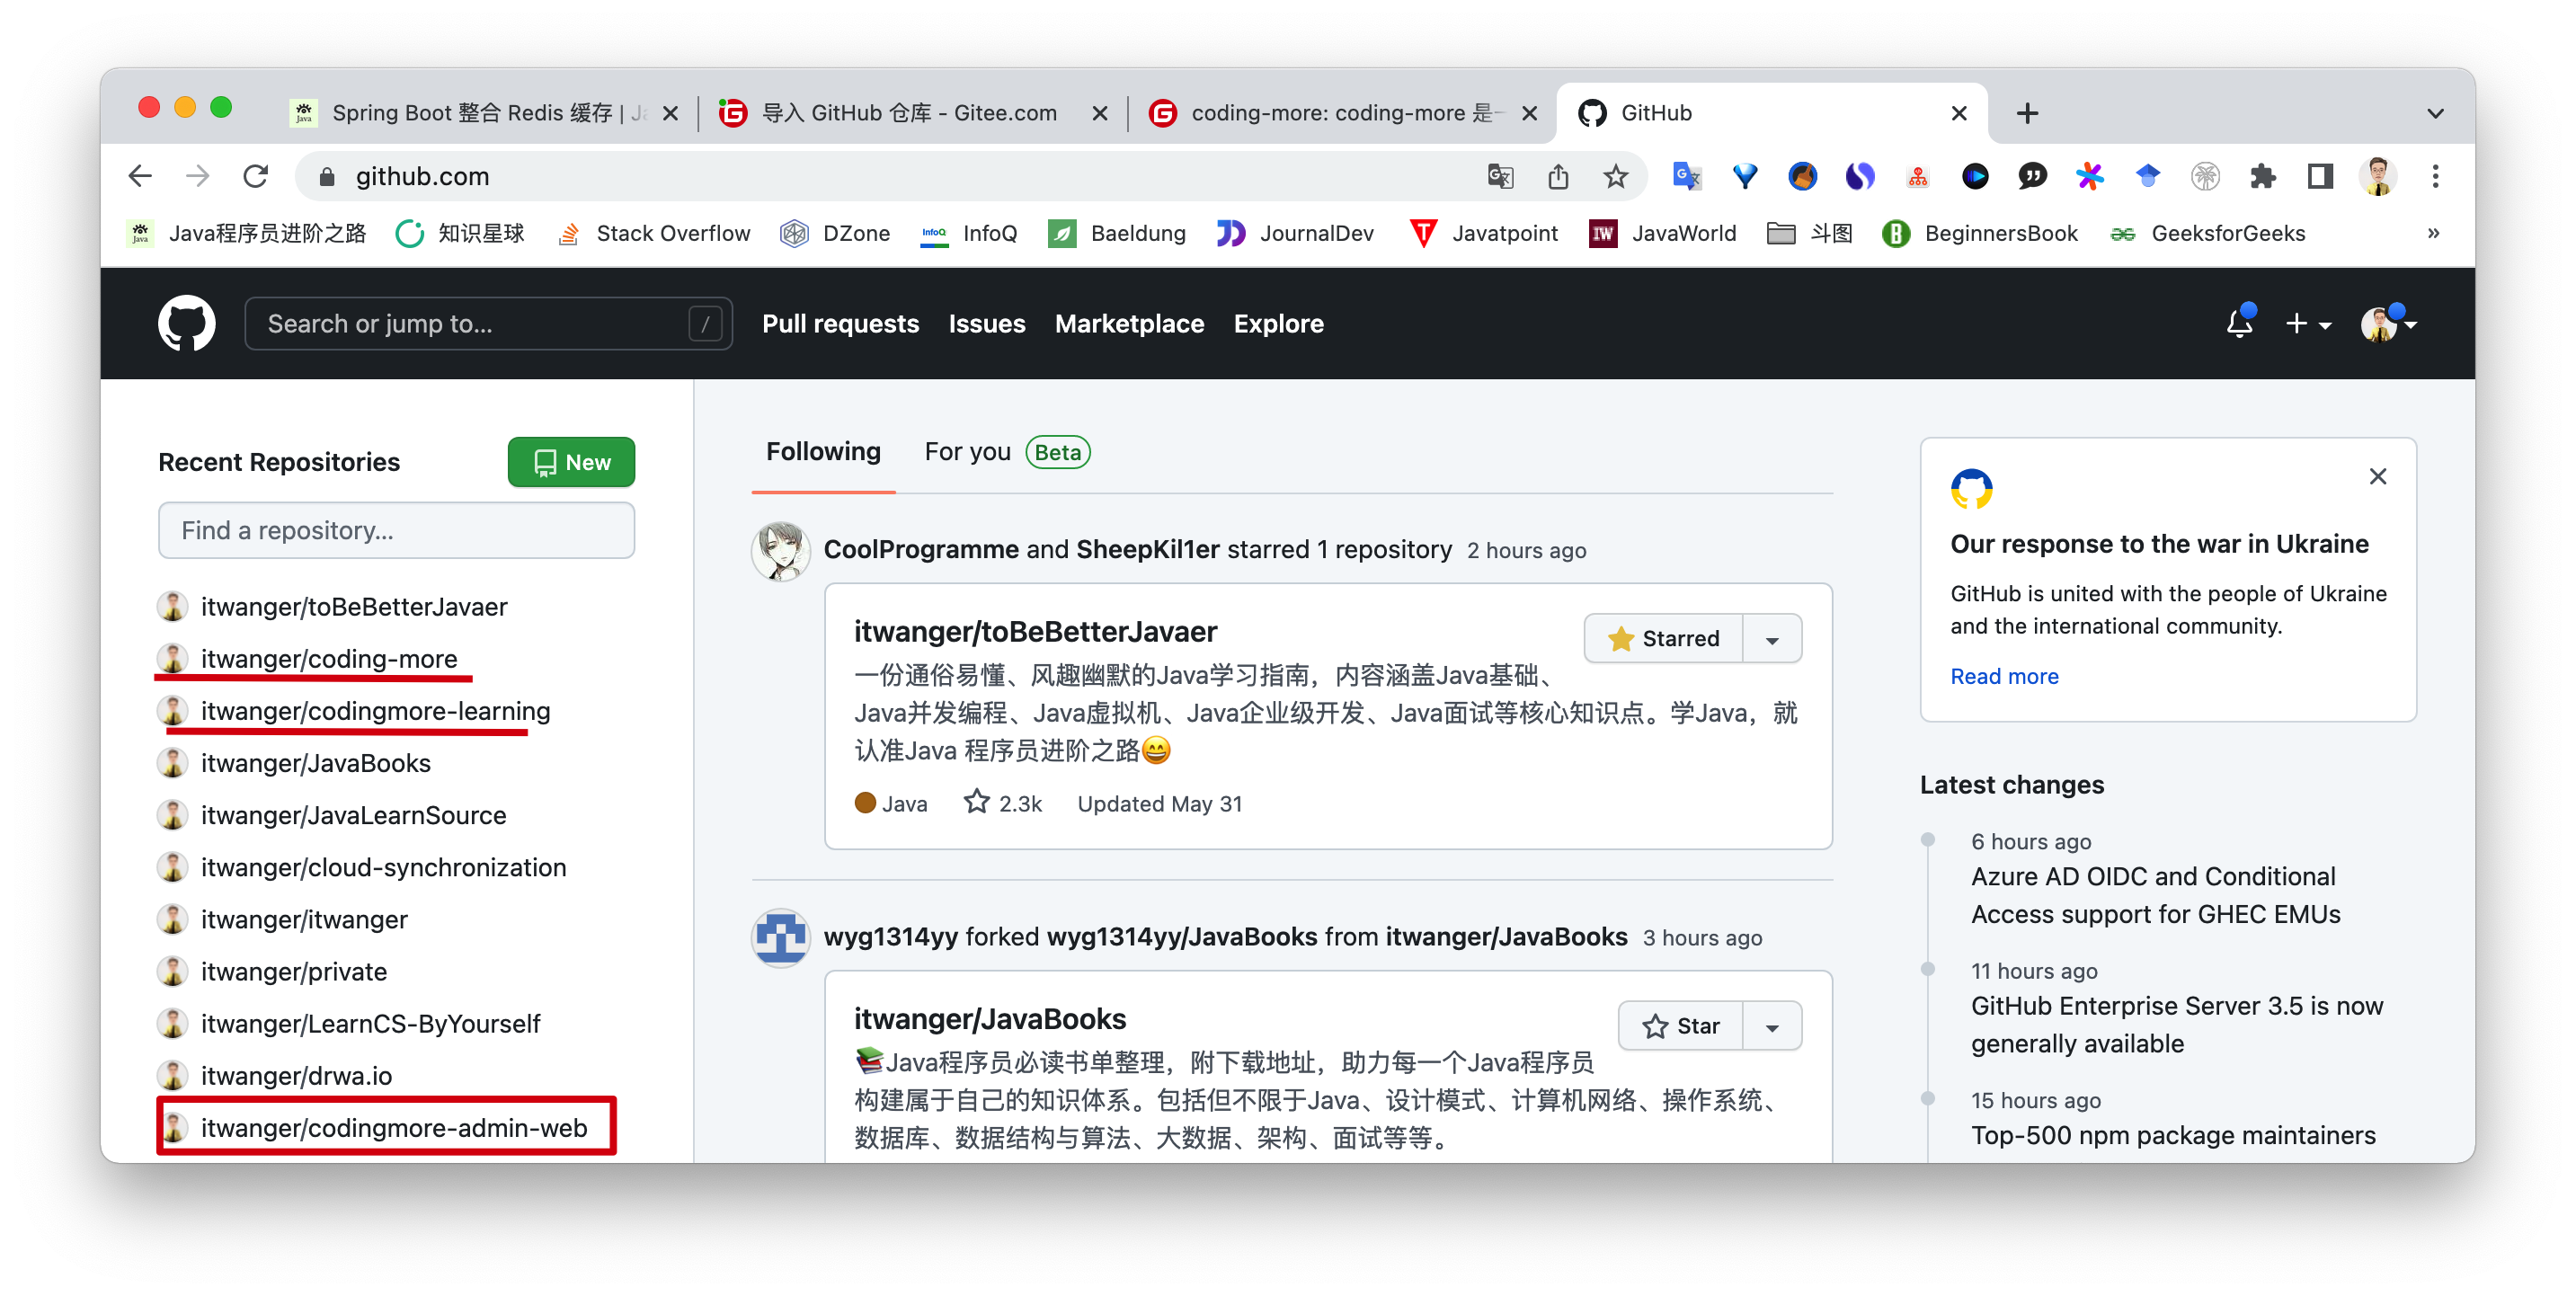This screenshot has width=2576, height=1296.
Task: Unstar the itwanger/toBeBetterJavaer repository
Action: click(1663, 638)
